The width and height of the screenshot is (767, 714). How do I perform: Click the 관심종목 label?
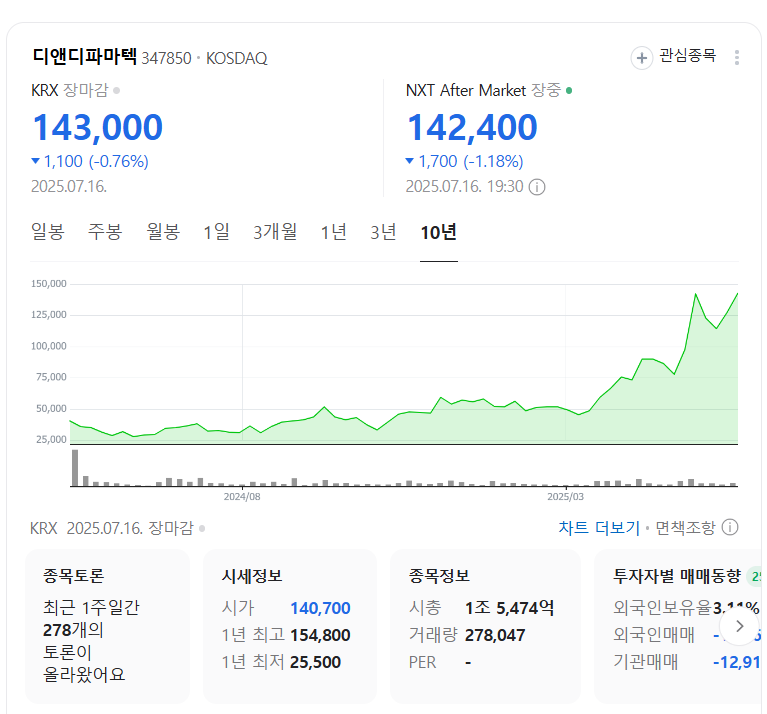687,56
